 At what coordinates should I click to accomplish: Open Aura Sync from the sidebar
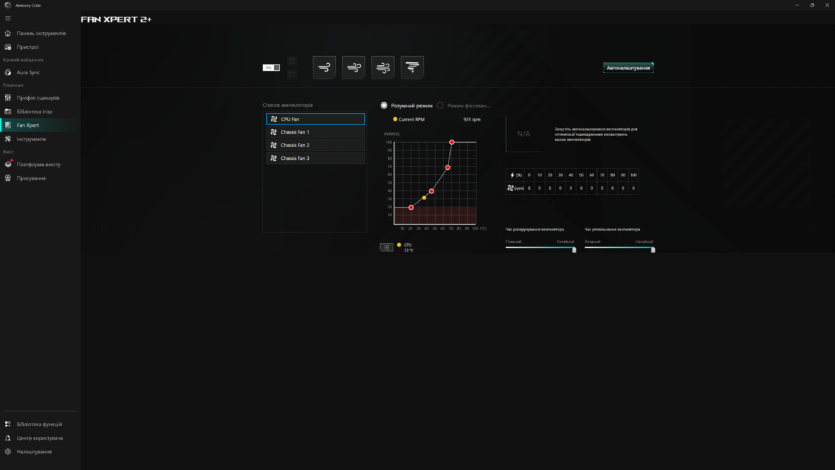pyautogui.click(x=28, y=72)
